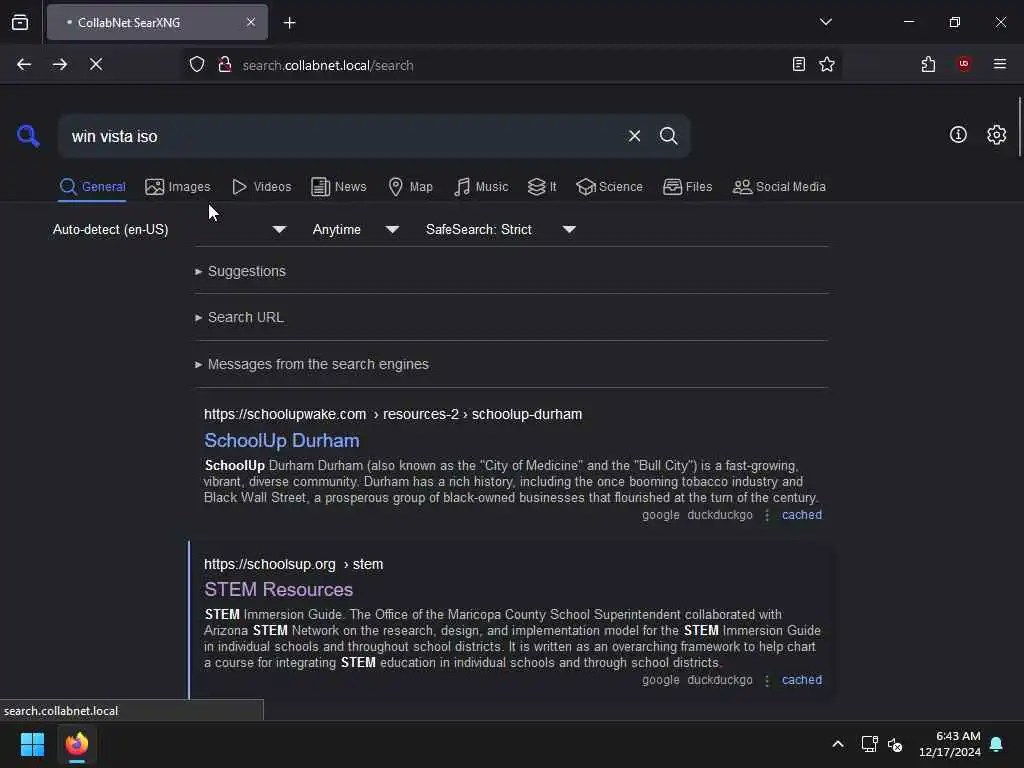
Task: Open cached link for STEM Resources
Action: [x=801, y=680]
